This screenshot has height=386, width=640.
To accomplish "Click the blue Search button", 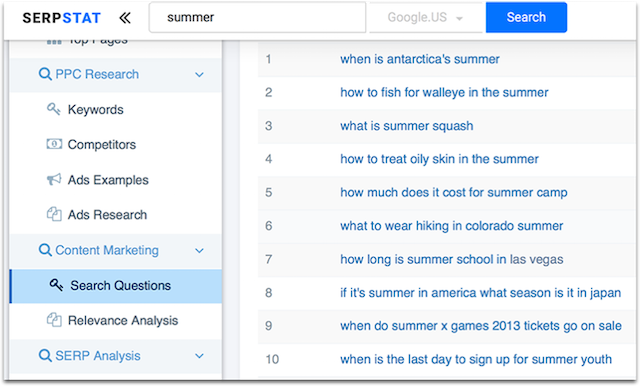I will (526, 17).
